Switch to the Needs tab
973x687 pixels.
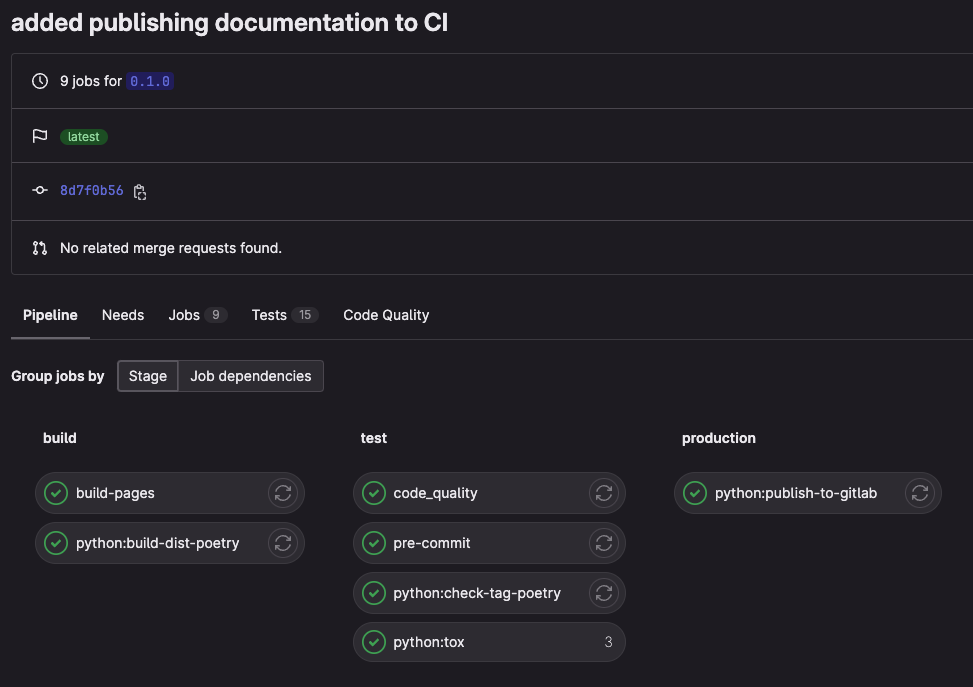click(123, 315)
